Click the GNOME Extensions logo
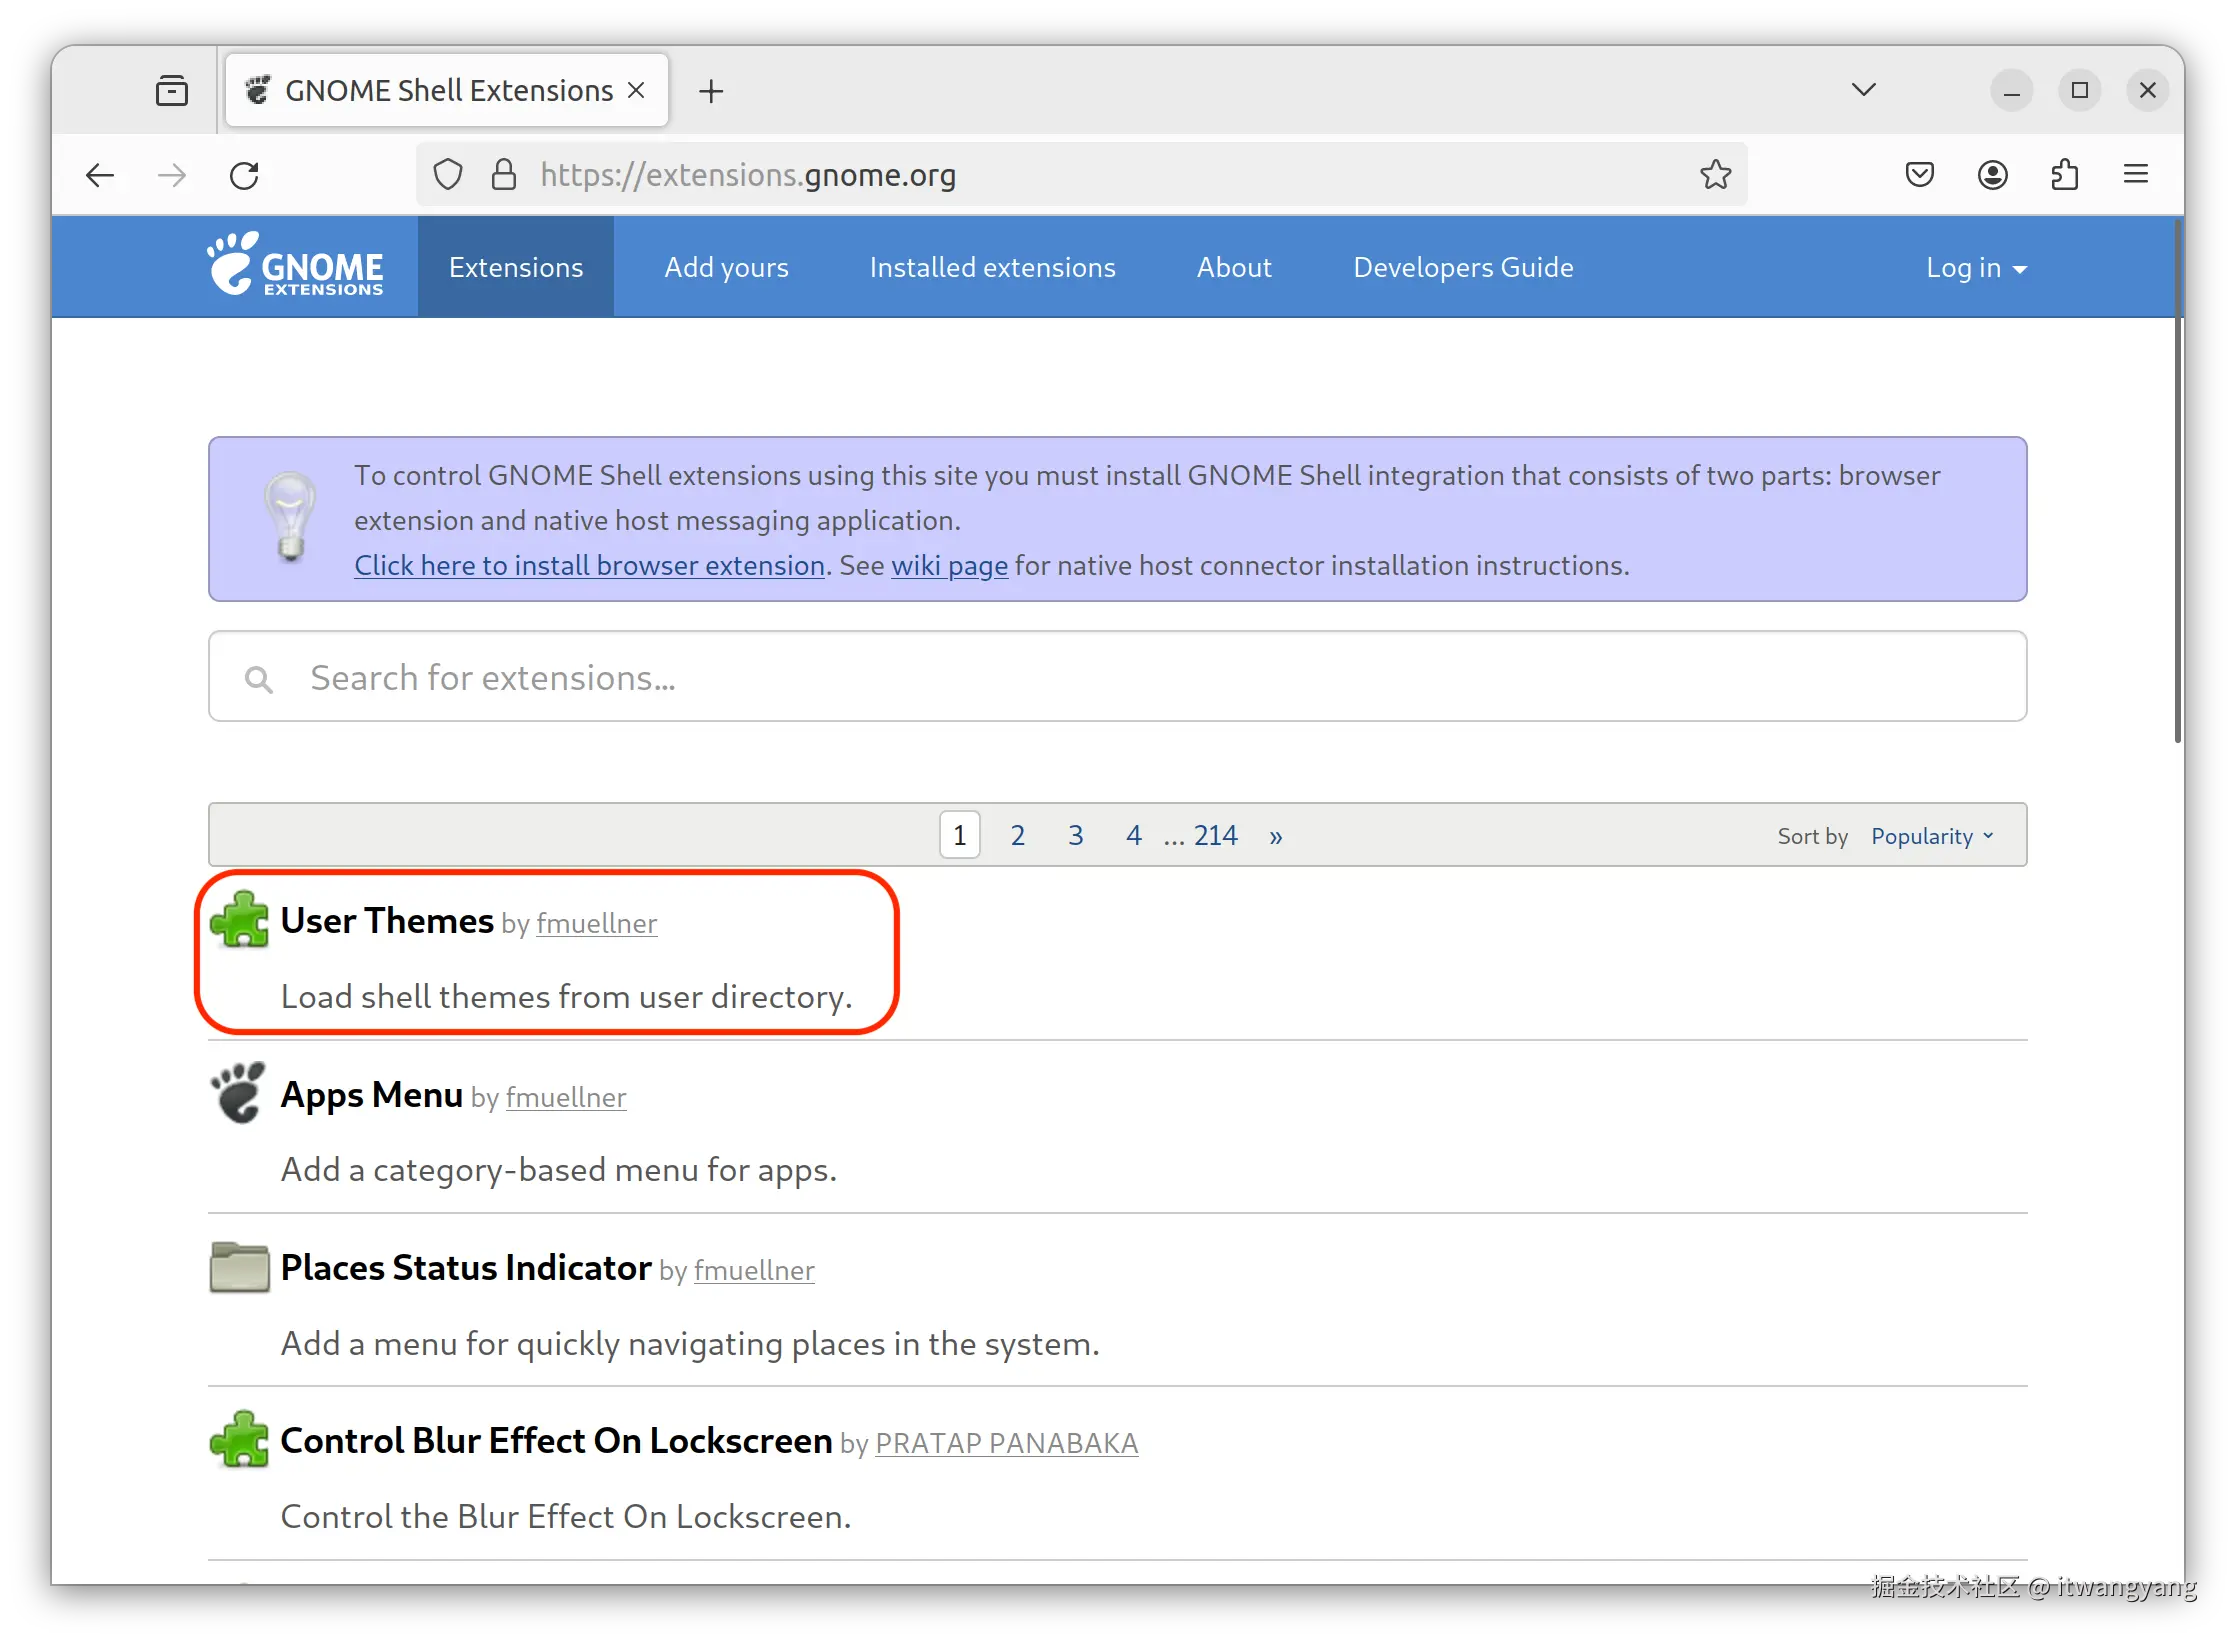This screenshot has width=2236, height=1642. coord(296,266)
